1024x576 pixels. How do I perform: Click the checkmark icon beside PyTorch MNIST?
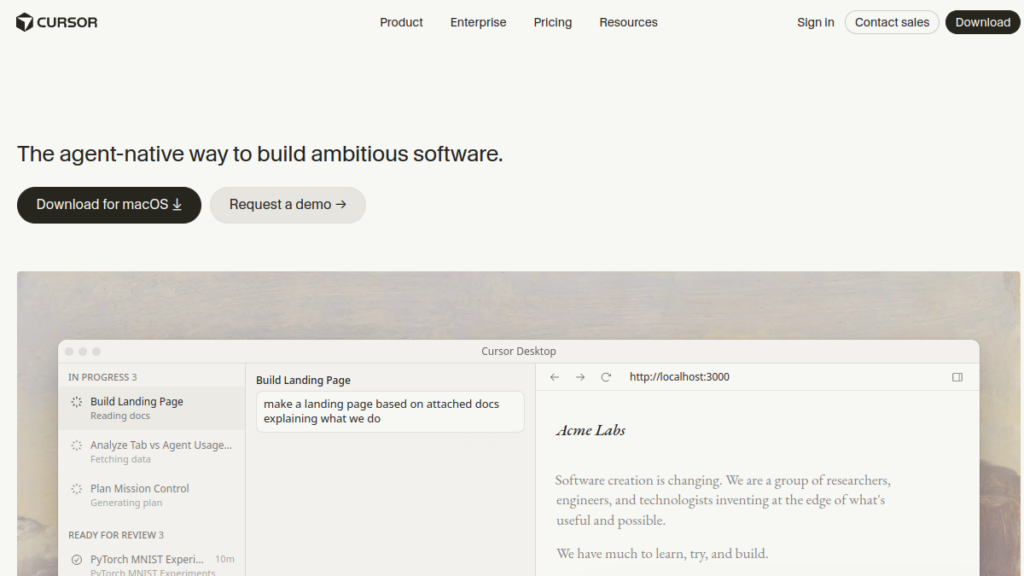pos(76,560)
